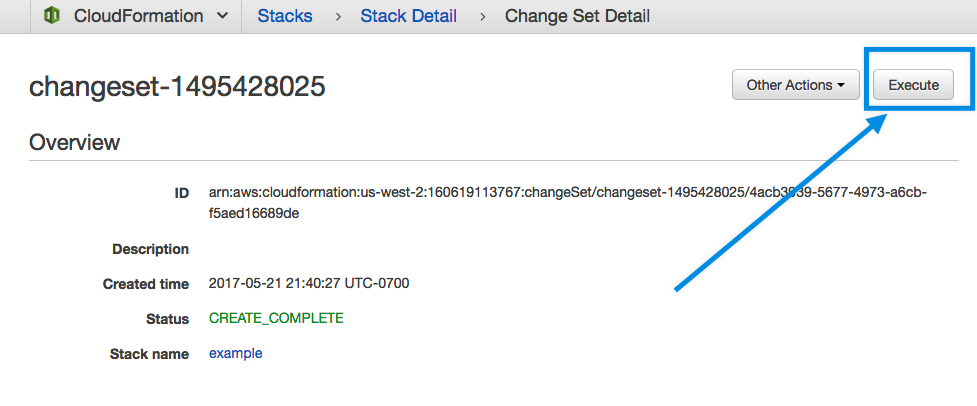This screenshot has width=977, height=406.
Task: Click the Description field label
Action: (x=150, y=249)
